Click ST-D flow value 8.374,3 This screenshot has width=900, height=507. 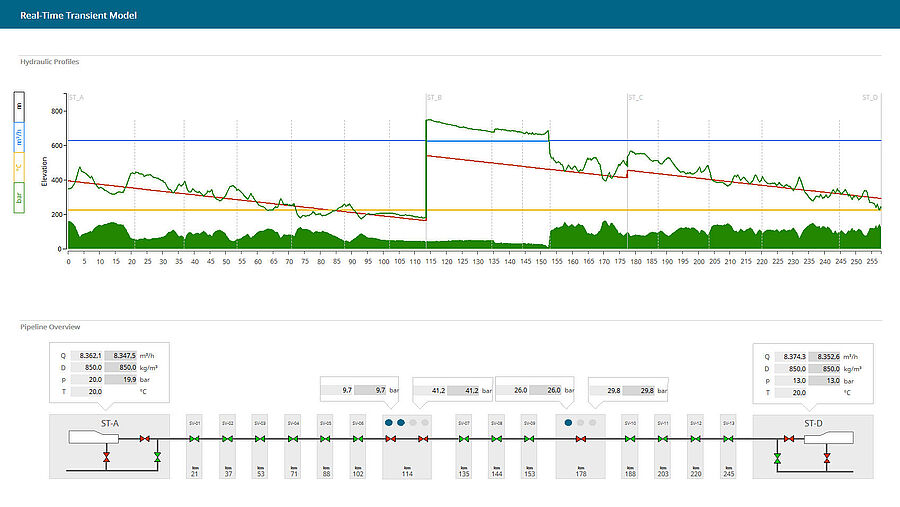click(791, 357)
